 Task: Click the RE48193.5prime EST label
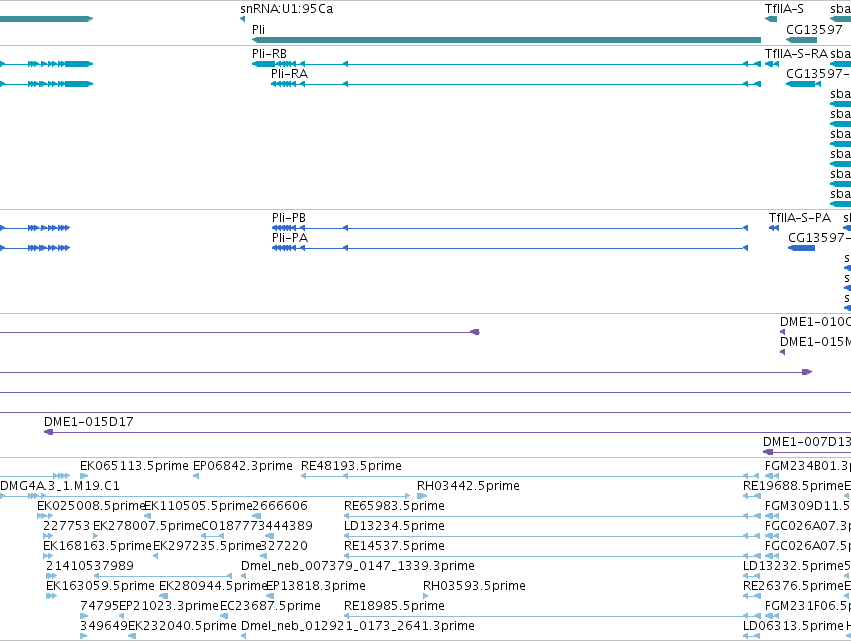351,466
